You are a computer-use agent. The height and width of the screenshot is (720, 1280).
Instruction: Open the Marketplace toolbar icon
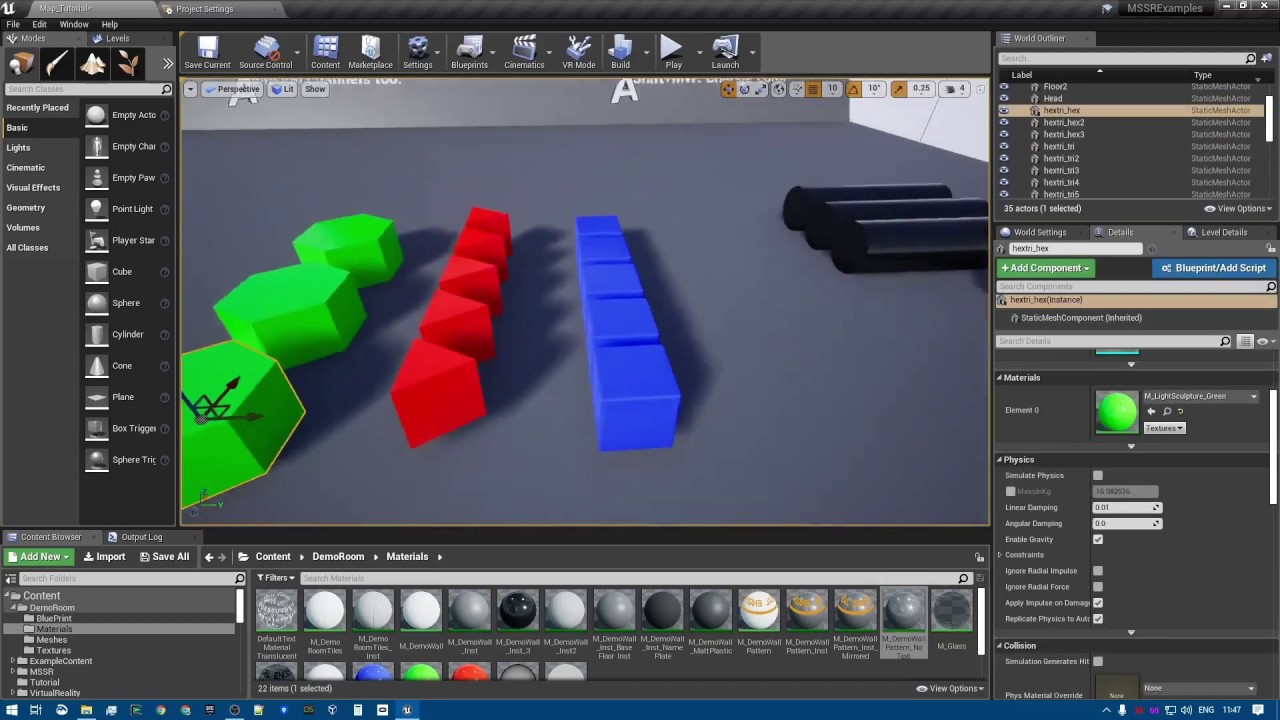pos(370,52)
